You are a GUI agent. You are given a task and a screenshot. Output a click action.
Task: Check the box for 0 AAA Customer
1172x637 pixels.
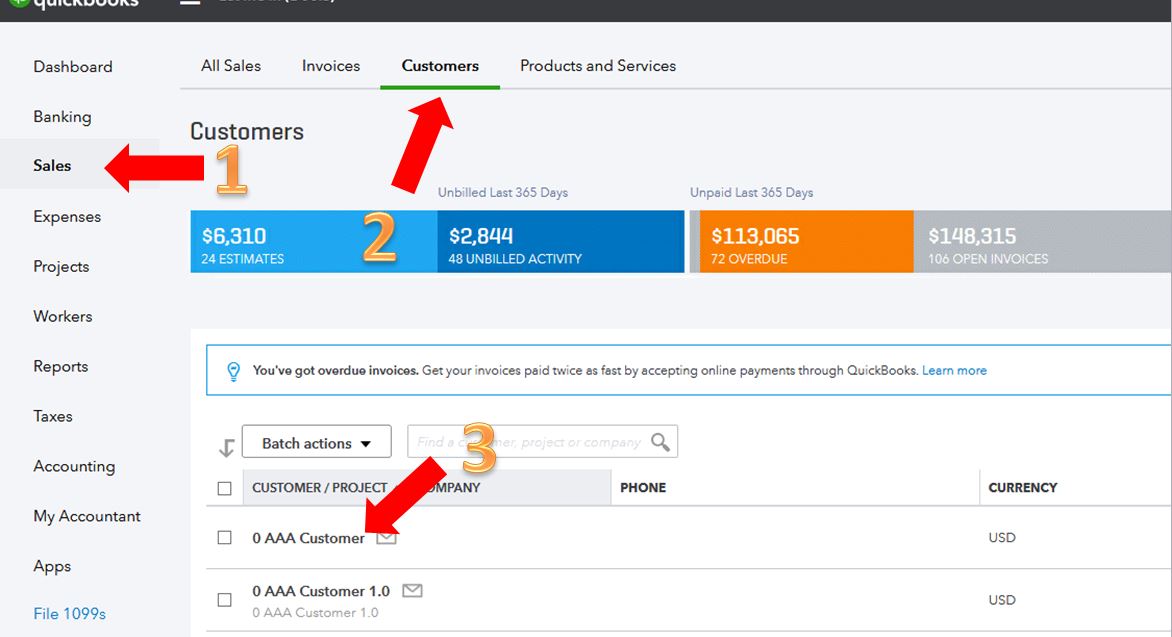point(224,538)
